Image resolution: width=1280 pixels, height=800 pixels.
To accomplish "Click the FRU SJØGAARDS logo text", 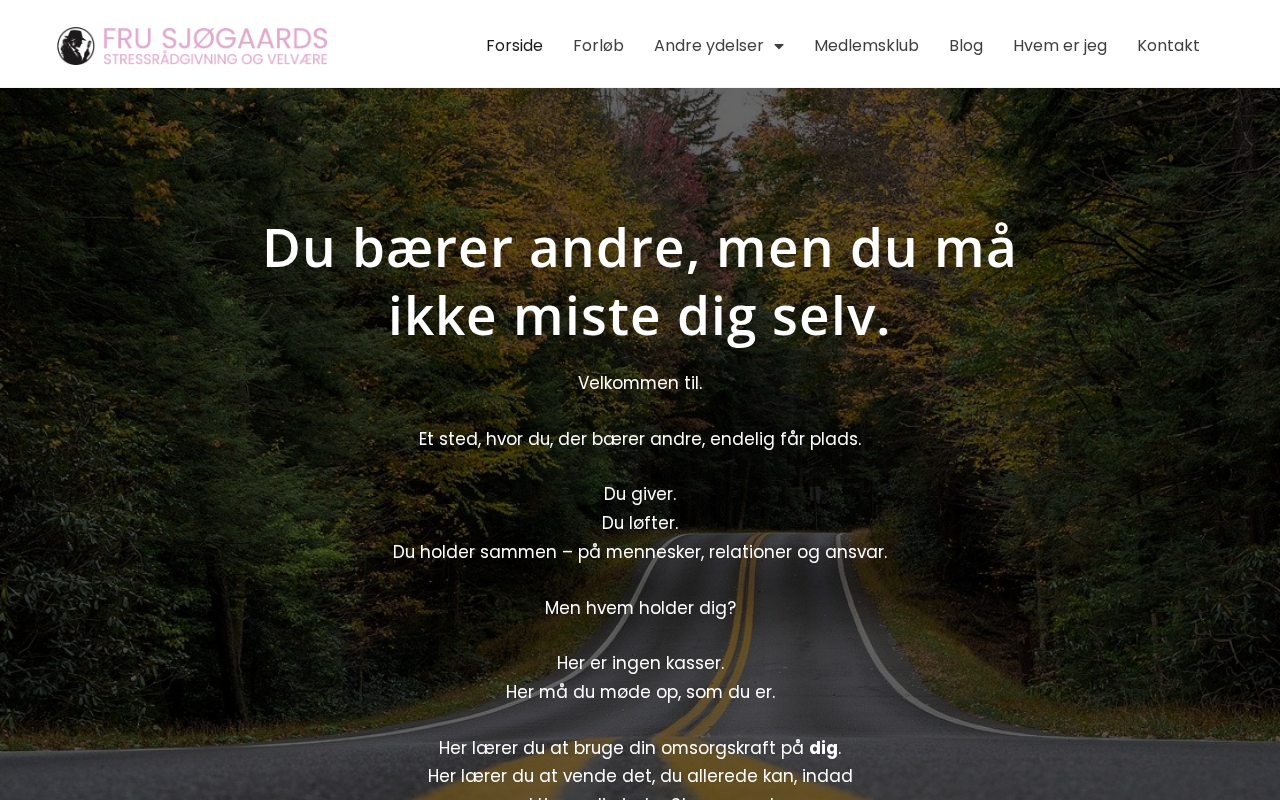I will [x=215, y=39].
